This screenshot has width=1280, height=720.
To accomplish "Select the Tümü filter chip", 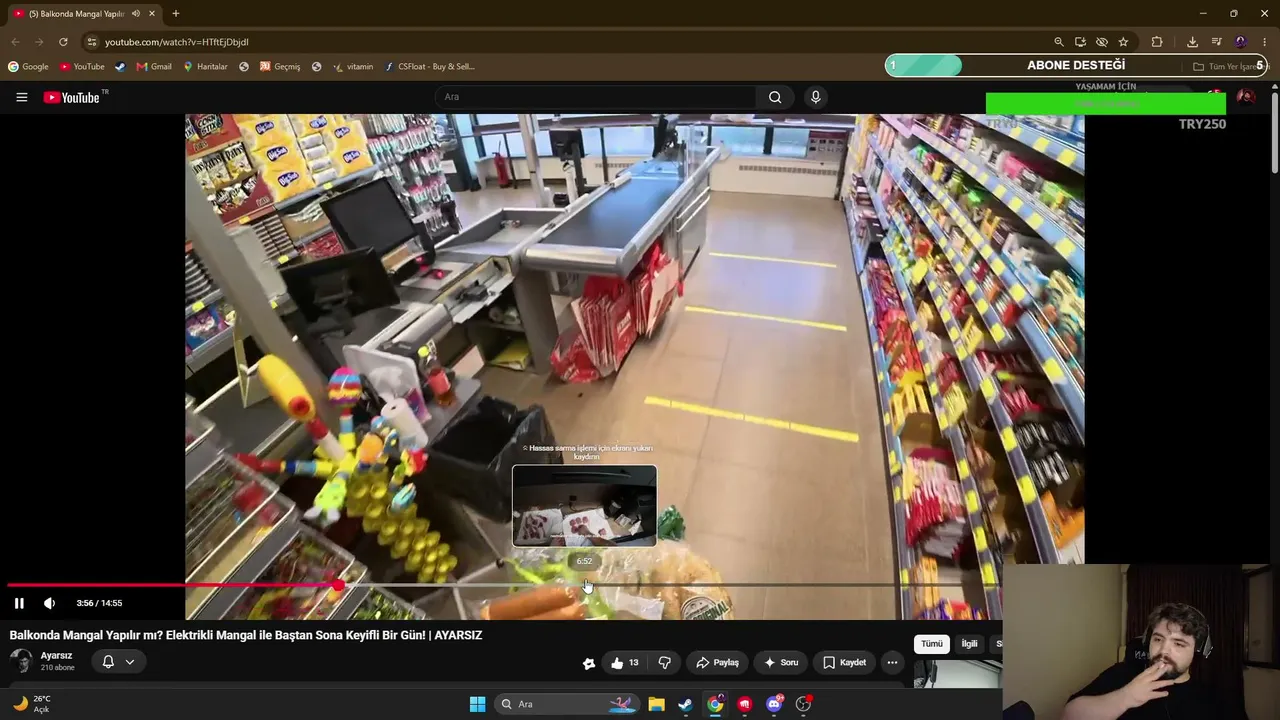I will click(x=932, y=644).
